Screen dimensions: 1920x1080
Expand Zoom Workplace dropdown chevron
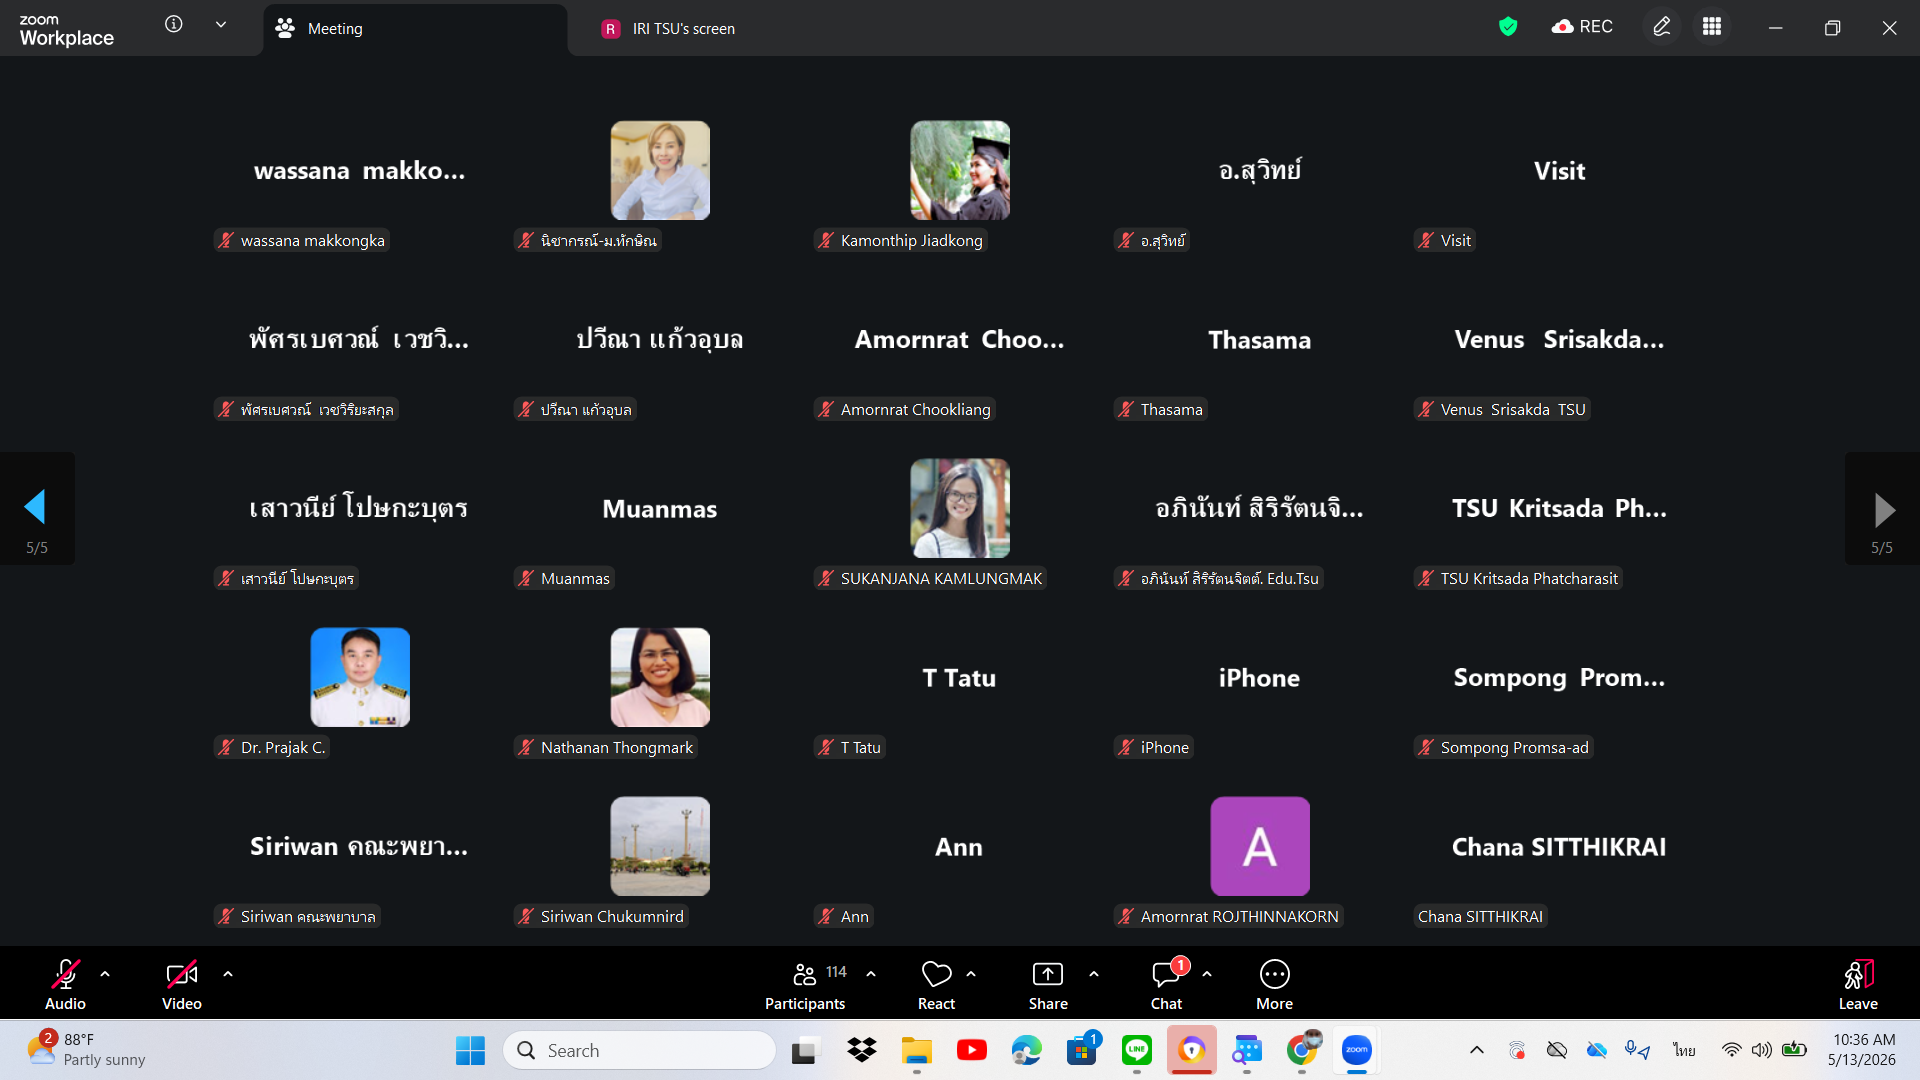pyautogui.click(x=221, y=24)
